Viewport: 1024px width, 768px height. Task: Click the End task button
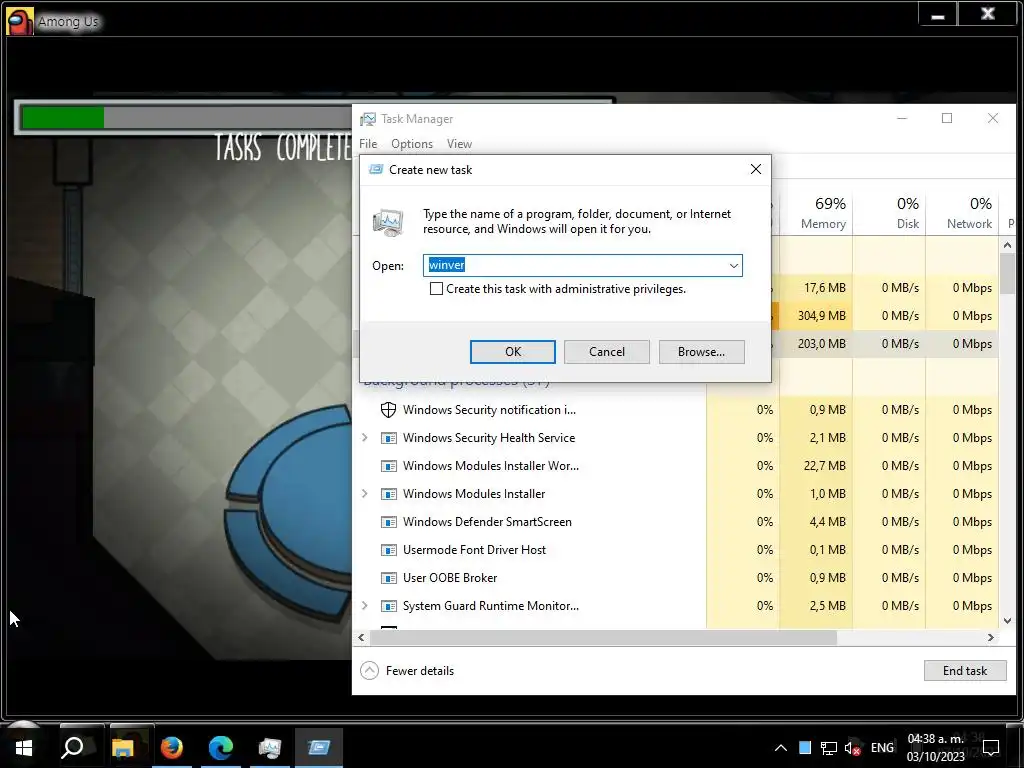click(x=965, y=671)
